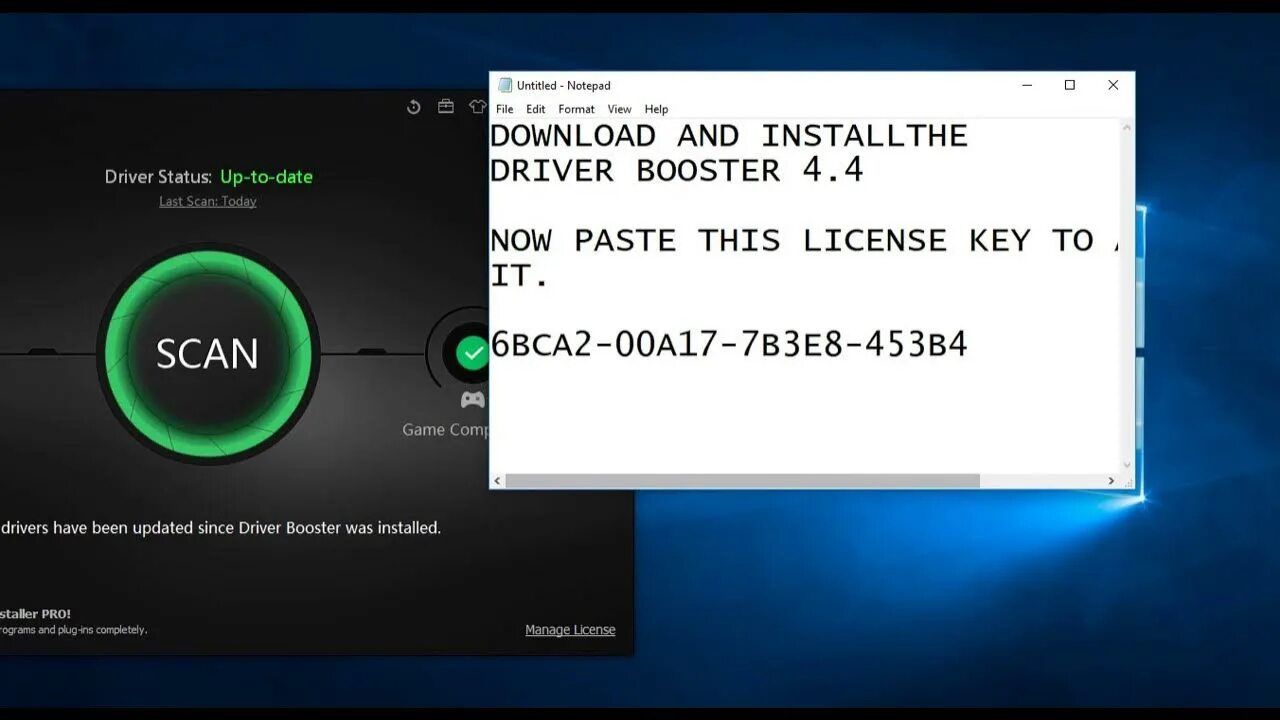Click the 'Untitled - Notepad' title bar text
Image resolution: width=1280 pixels, height=720 pixels.
tap(563, 85)
